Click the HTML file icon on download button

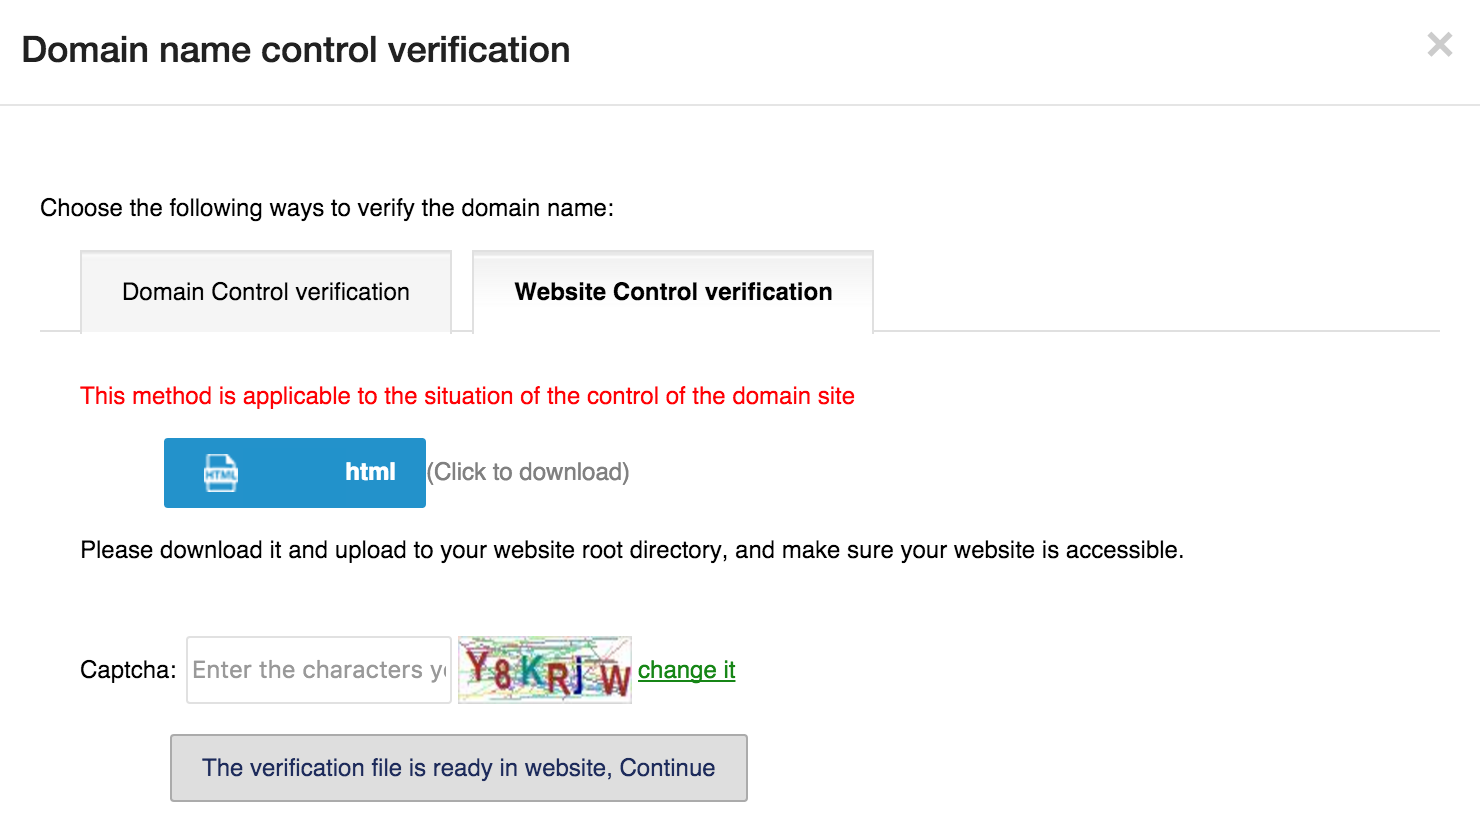221,473
